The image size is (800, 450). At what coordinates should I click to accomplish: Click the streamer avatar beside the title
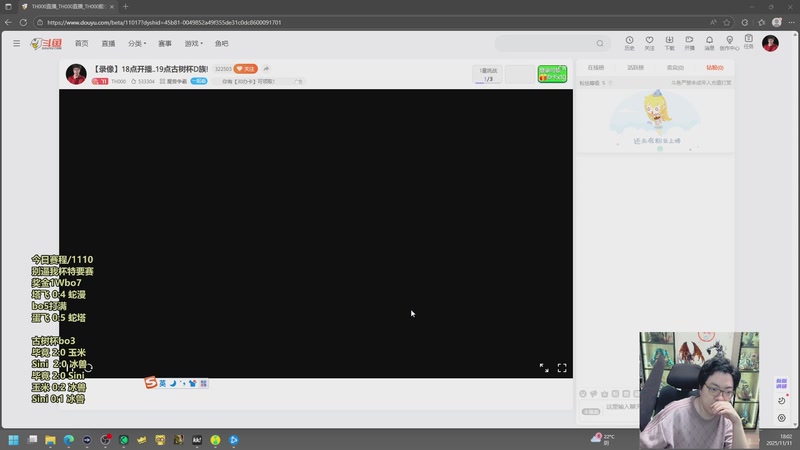pos(76,74)
